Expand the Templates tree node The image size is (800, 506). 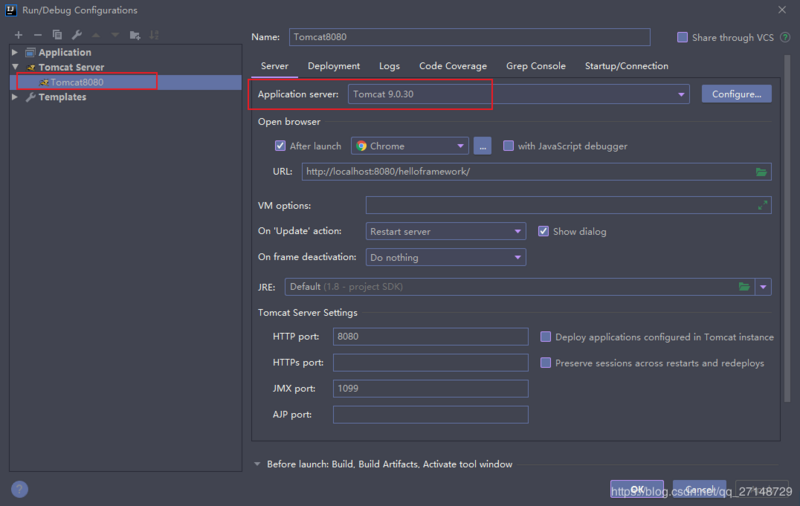pyautogui.click(x=15, y=96)
